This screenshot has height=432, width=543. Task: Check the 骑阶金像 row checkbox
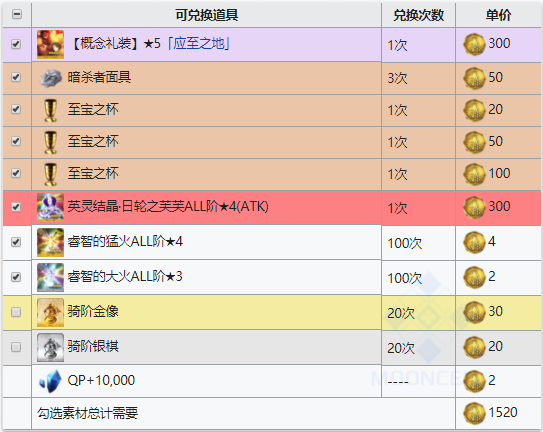pyautogui.click(x=16, y=312)
